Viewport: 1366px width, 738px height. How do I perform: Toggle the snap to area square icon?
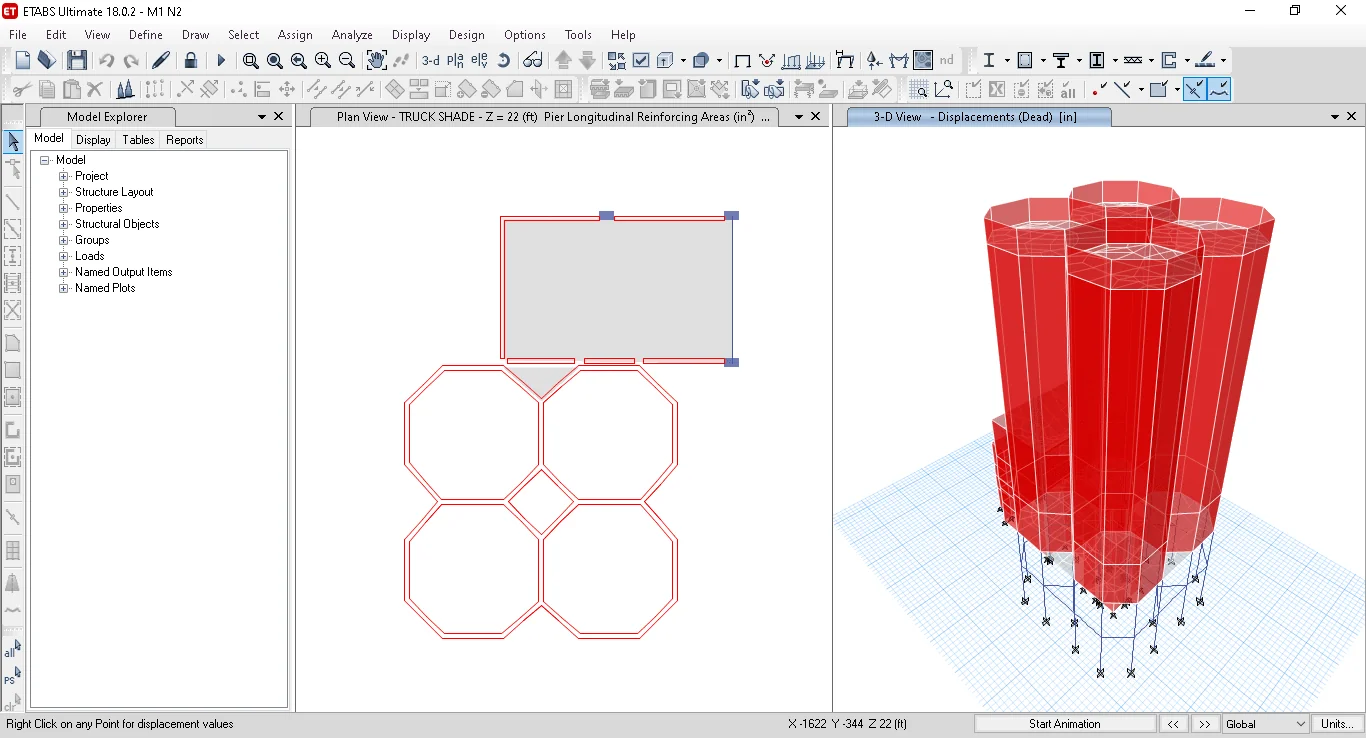click(x=1158, y=90)
